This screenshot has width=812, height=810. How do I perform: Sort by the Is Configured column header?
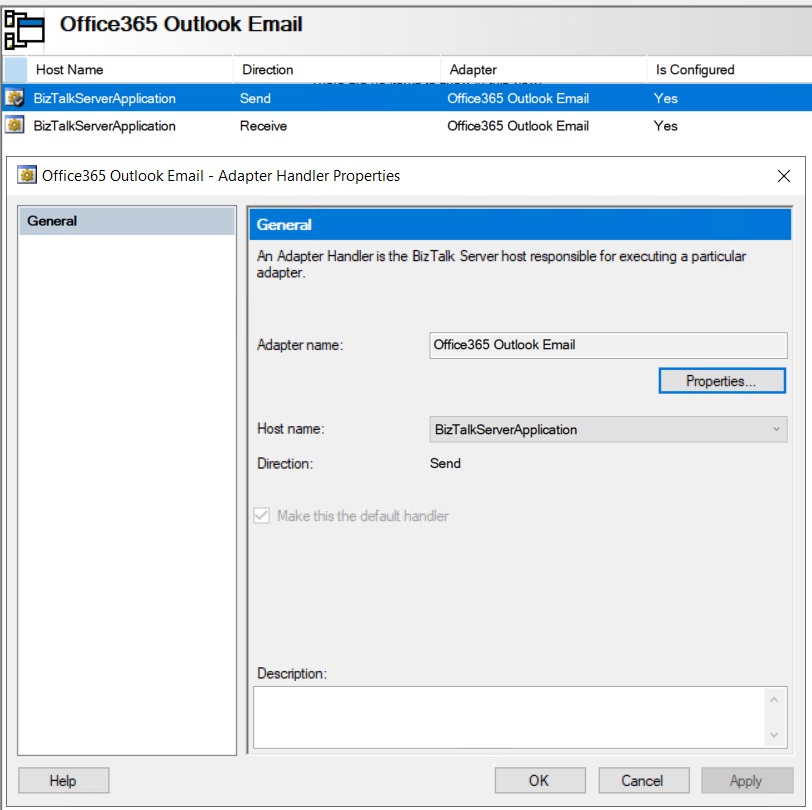click(x=693, y=69)
